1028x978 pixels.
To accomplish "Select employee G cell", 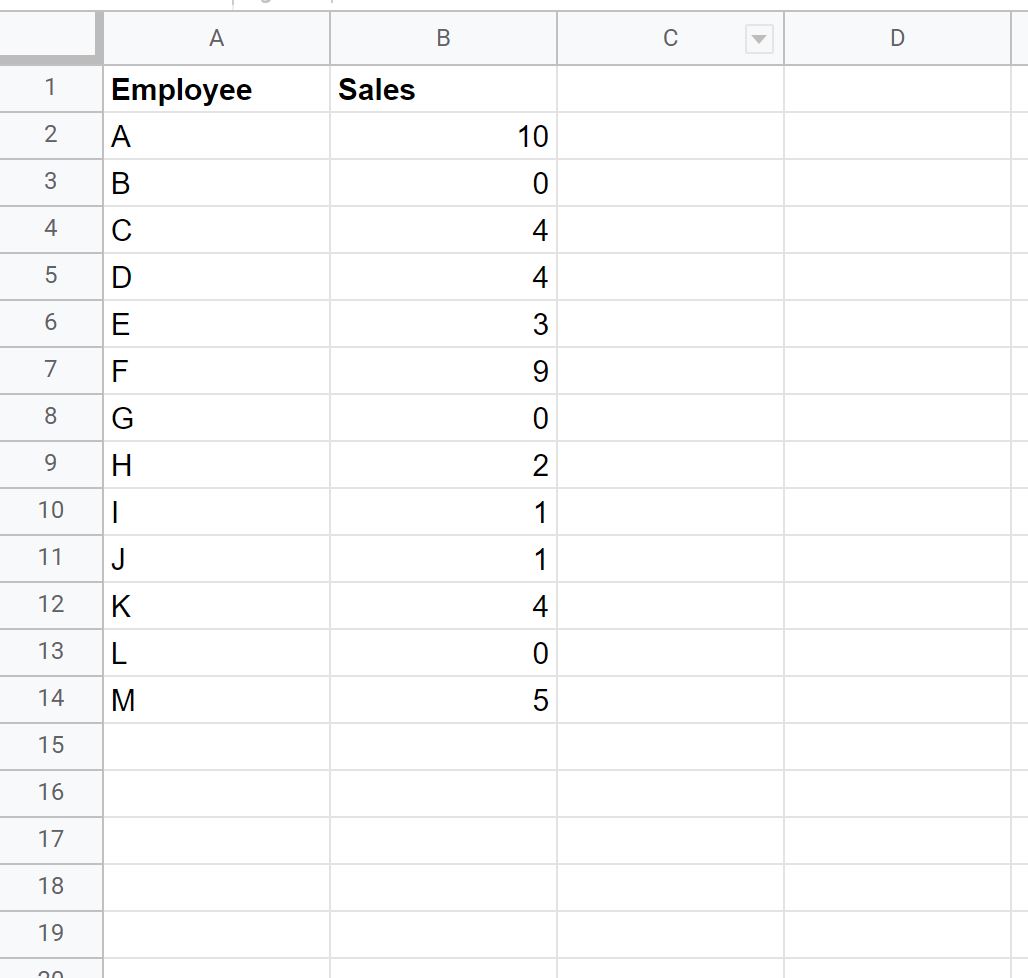I will coord(216,418).
